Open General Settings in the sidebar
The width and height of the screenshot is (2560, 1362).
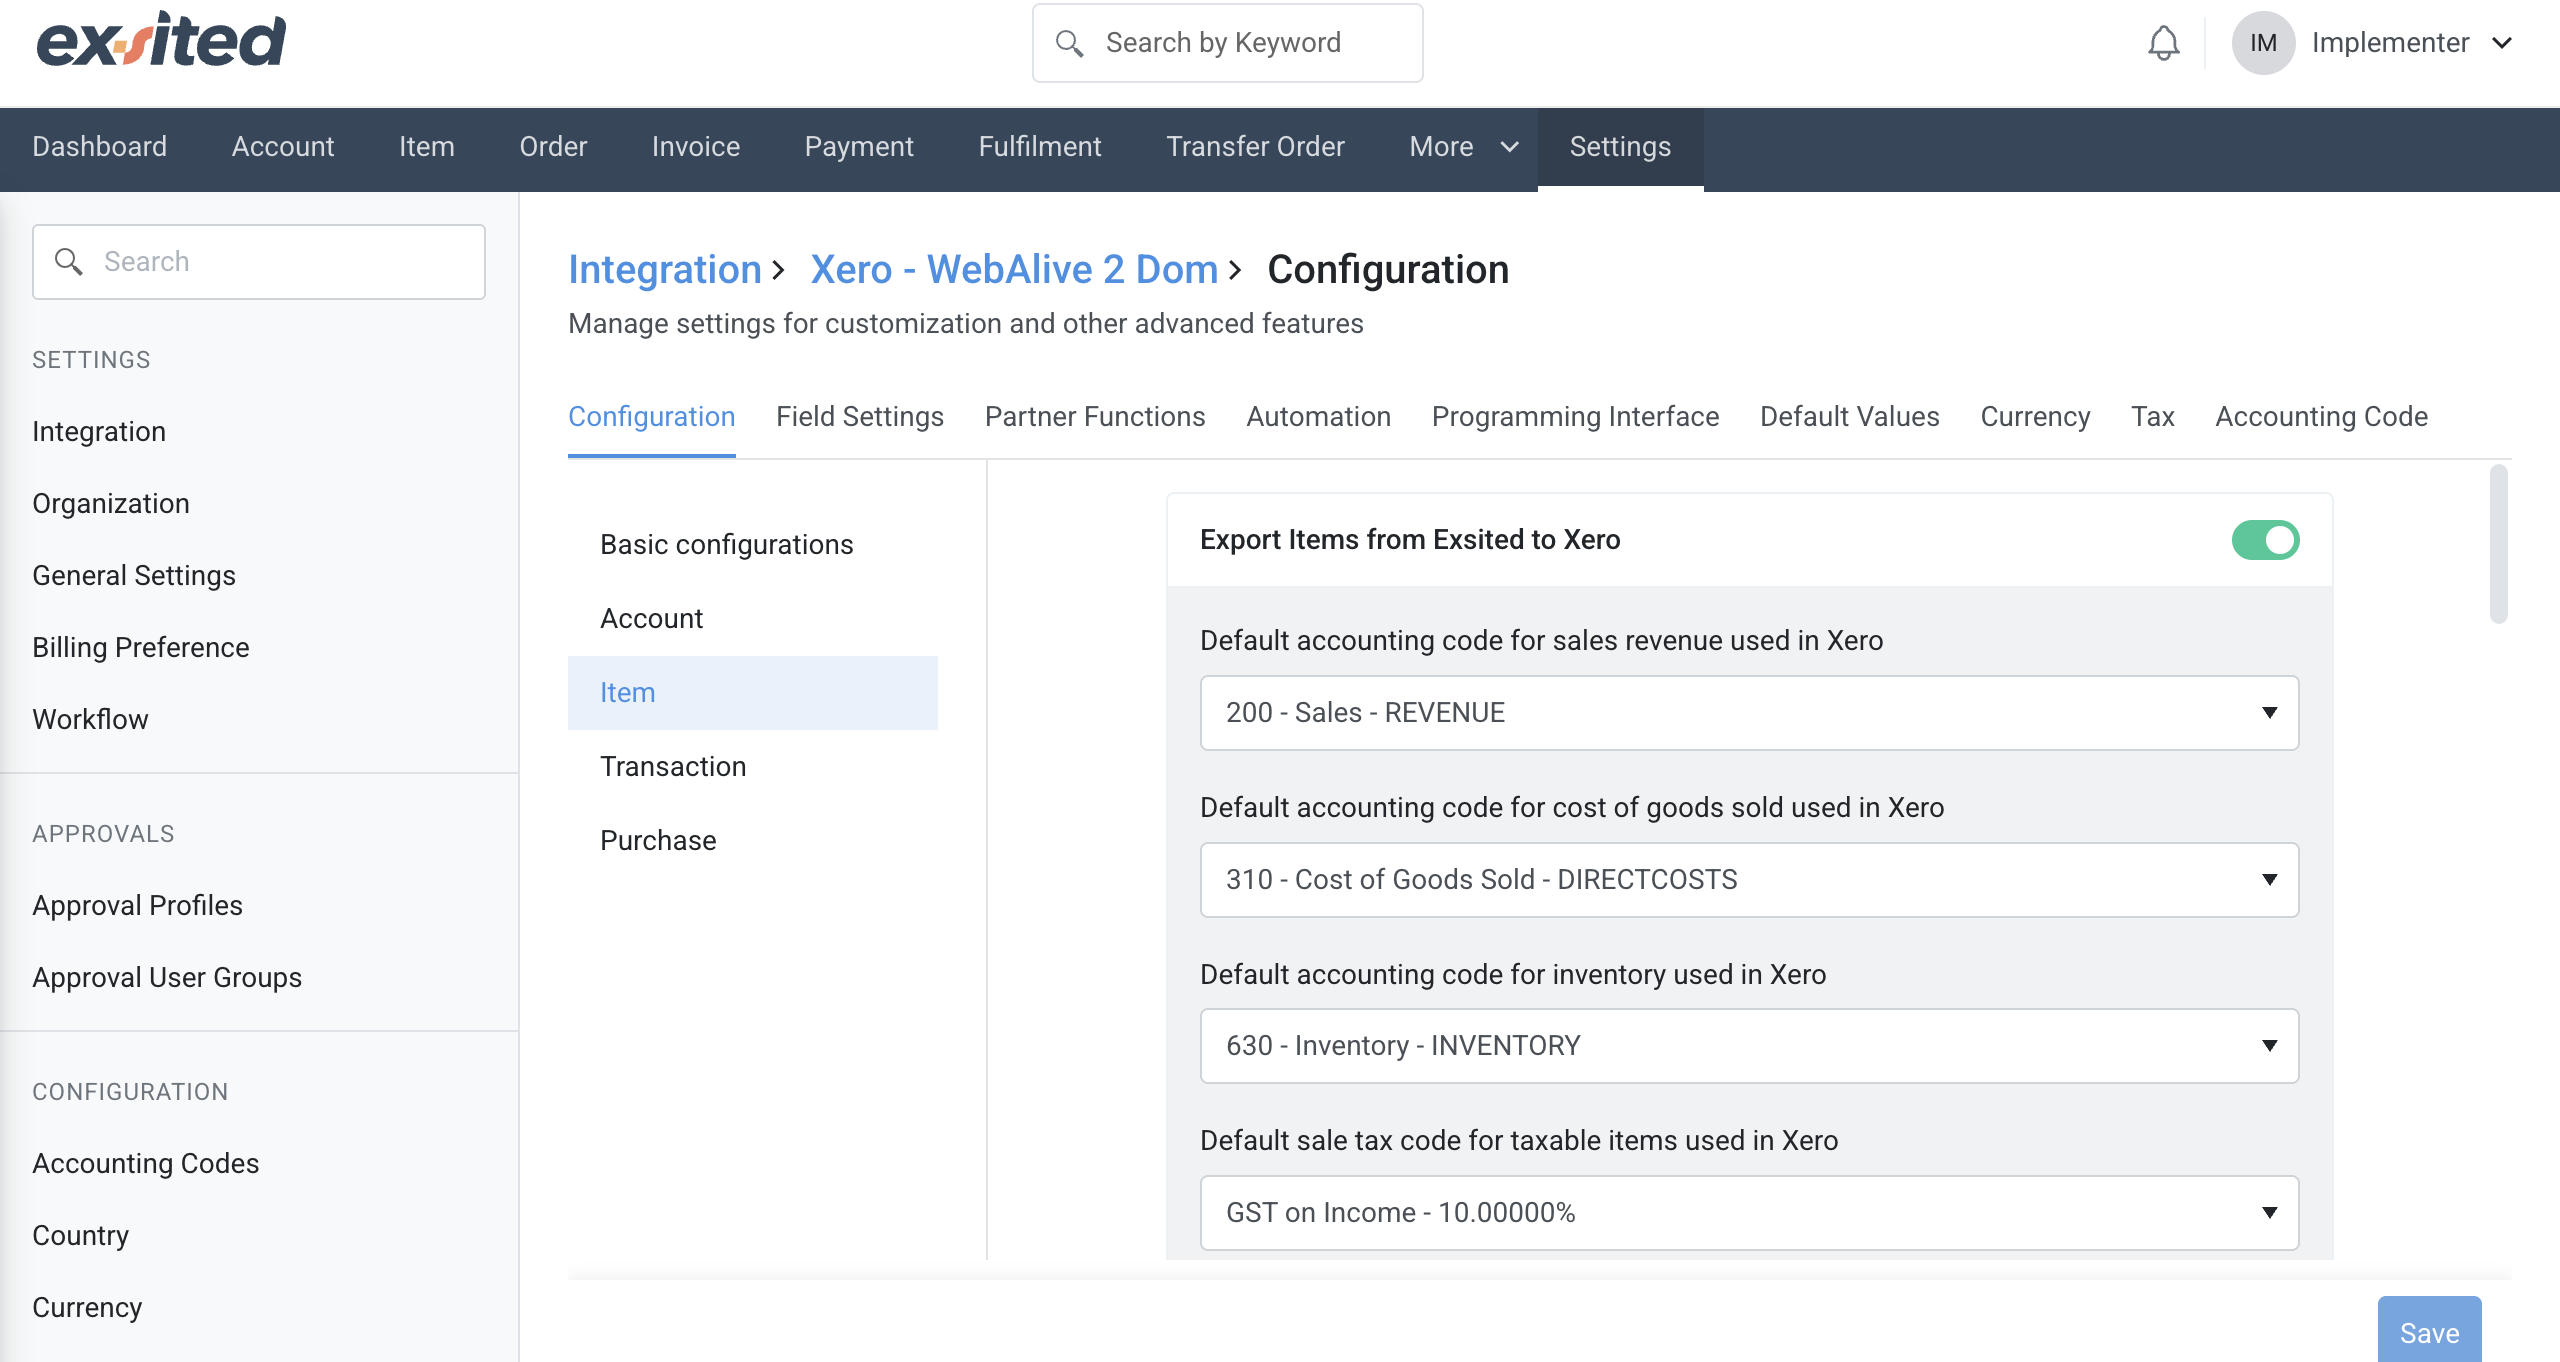(x=134, y=576)
